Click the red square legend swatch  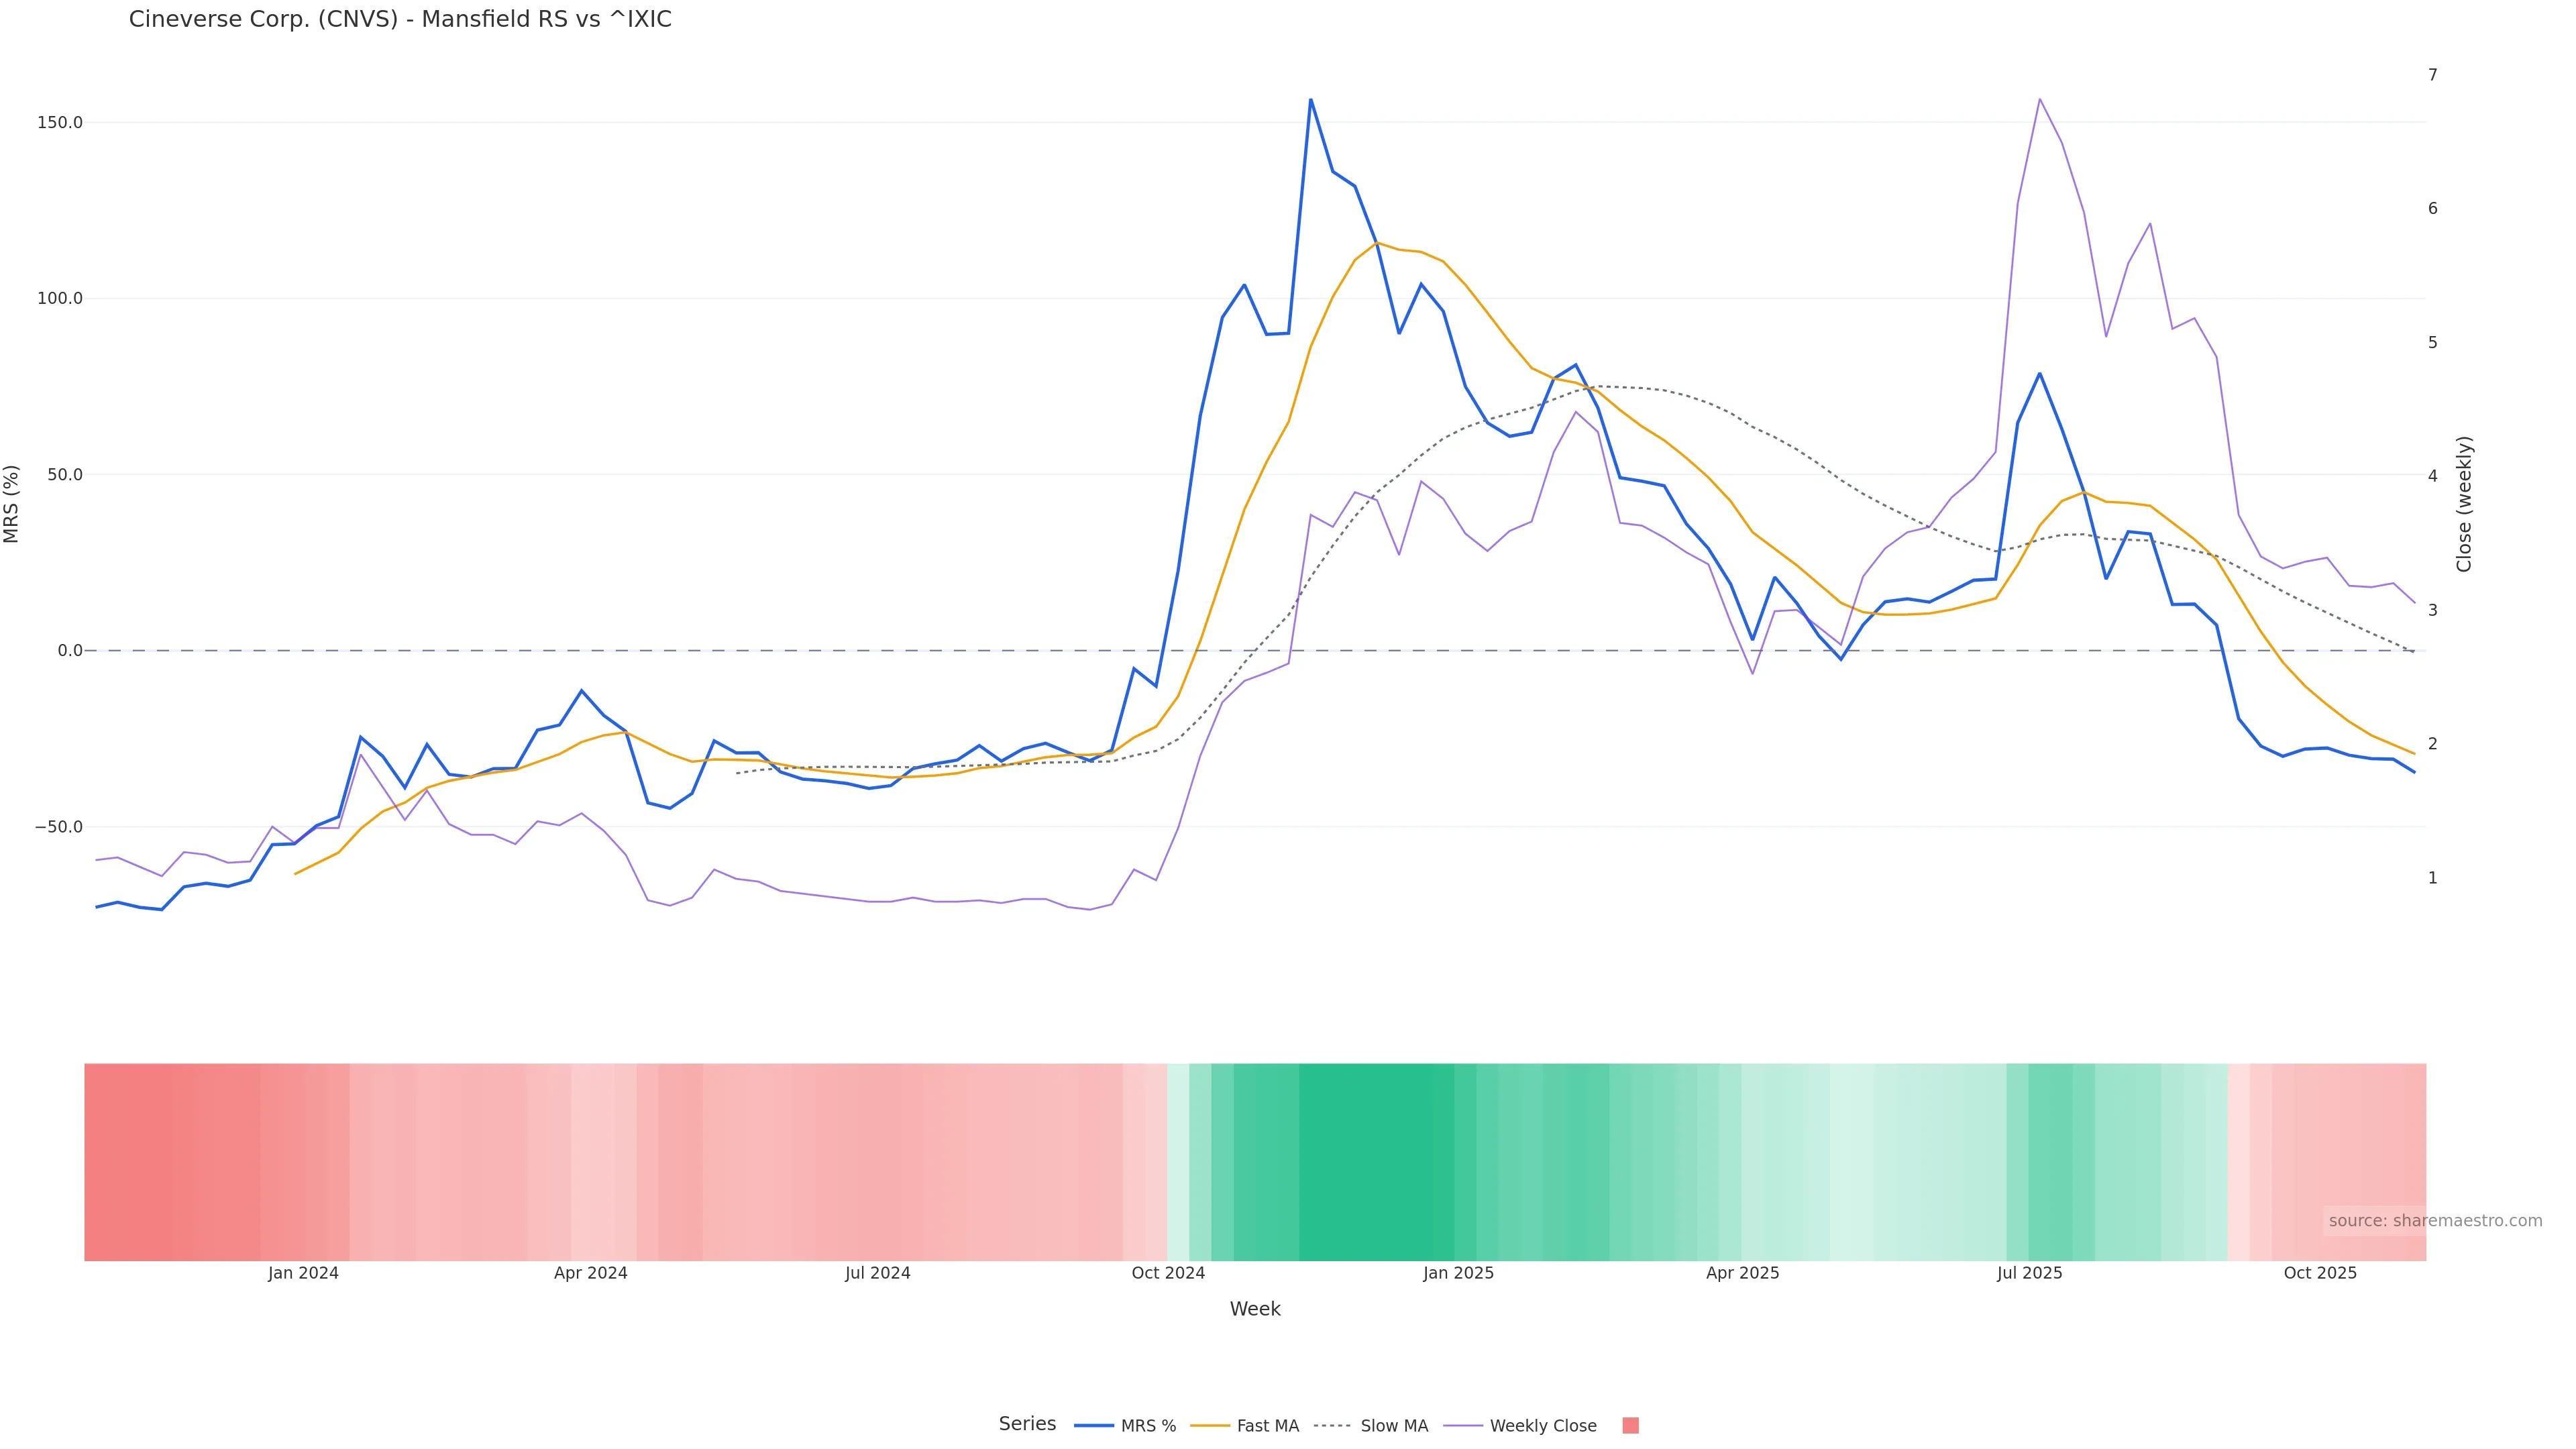(x=1630, y=1426)
